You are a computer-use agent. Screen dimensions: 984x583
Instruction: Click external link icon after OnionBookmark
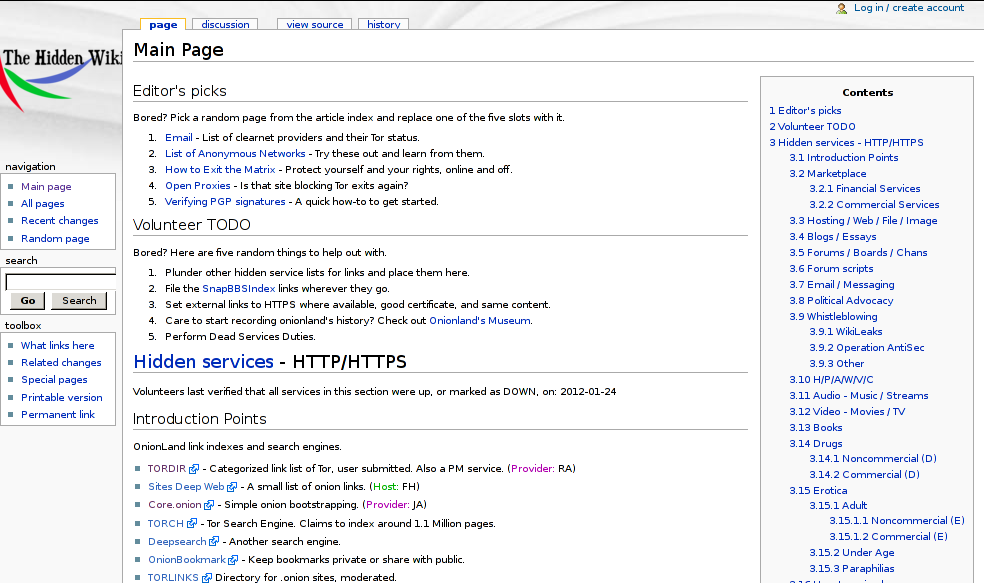click(x=233, y=561)
